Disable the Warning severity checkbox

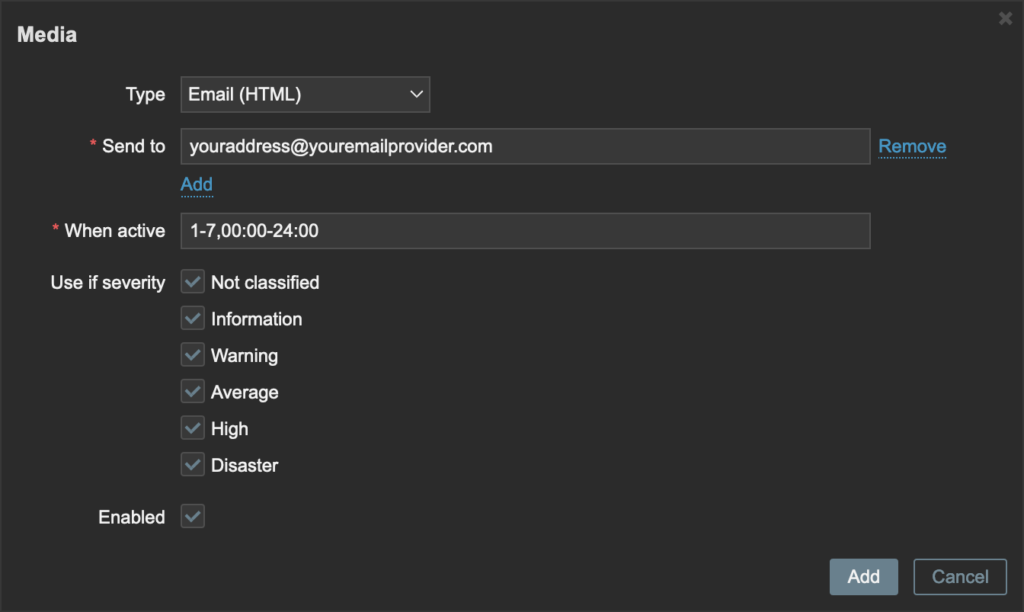click(x=193, y=355)
